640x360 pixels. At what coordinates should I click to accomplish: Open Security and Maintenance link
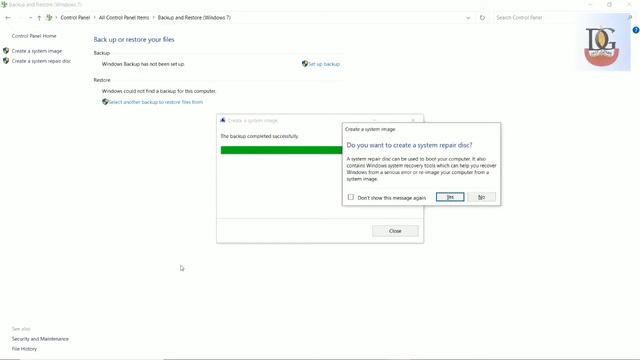pyautogui.click(x=40, y=339)
